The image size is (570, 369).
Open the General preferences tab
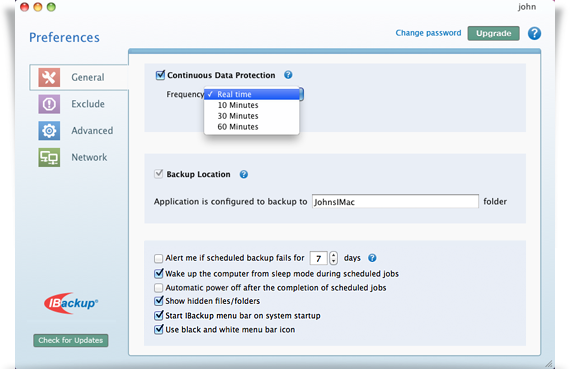[x=79, y=77]
